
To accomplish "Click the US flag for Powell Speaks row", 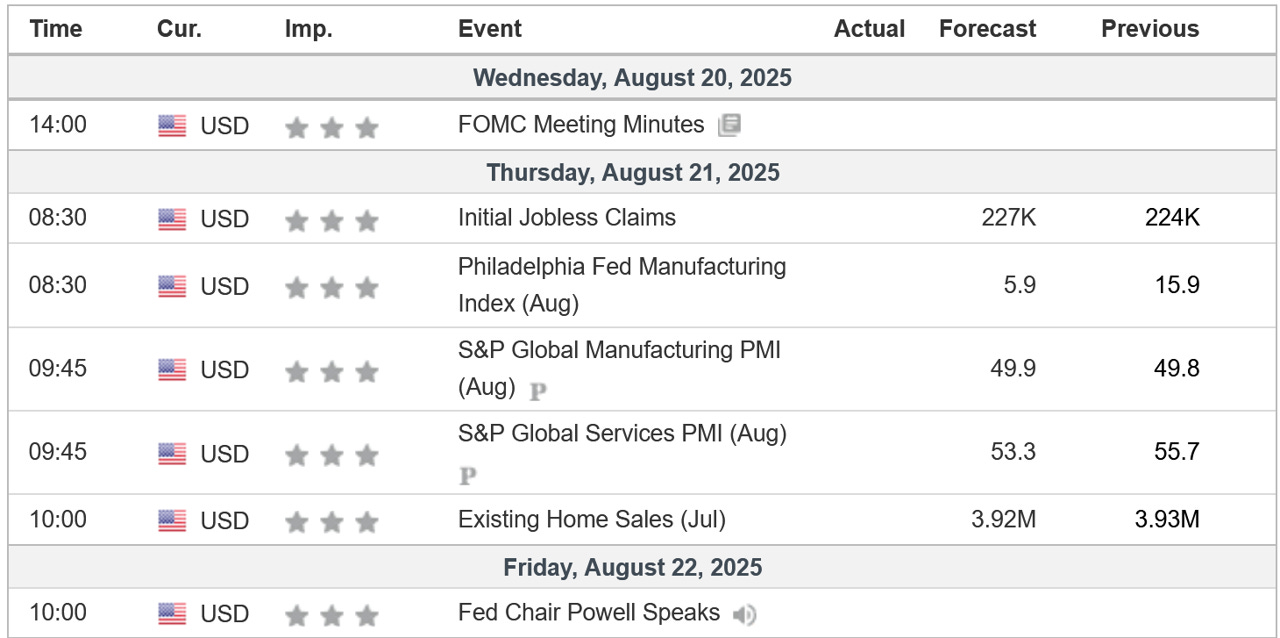I will click(172, 614).
